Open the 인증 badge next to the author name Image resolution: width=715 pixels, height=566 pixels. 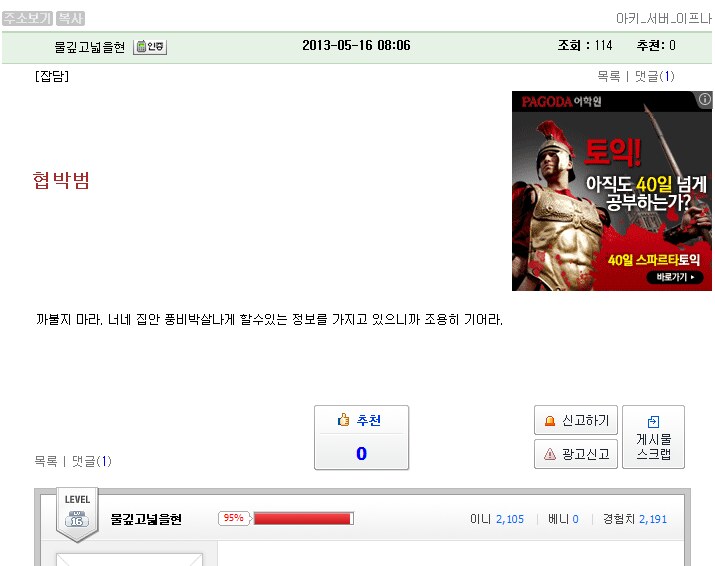tap(150, 47)
